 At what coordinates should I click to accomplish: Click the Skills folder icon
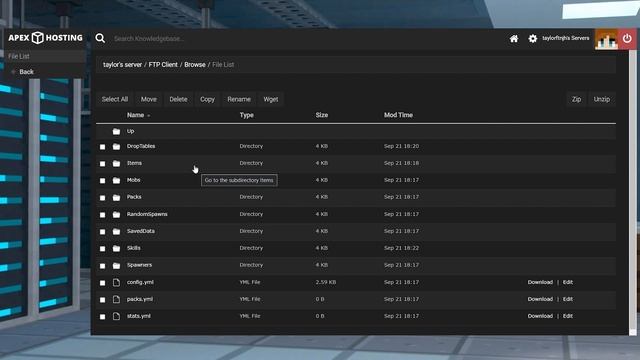pos(116,248)
